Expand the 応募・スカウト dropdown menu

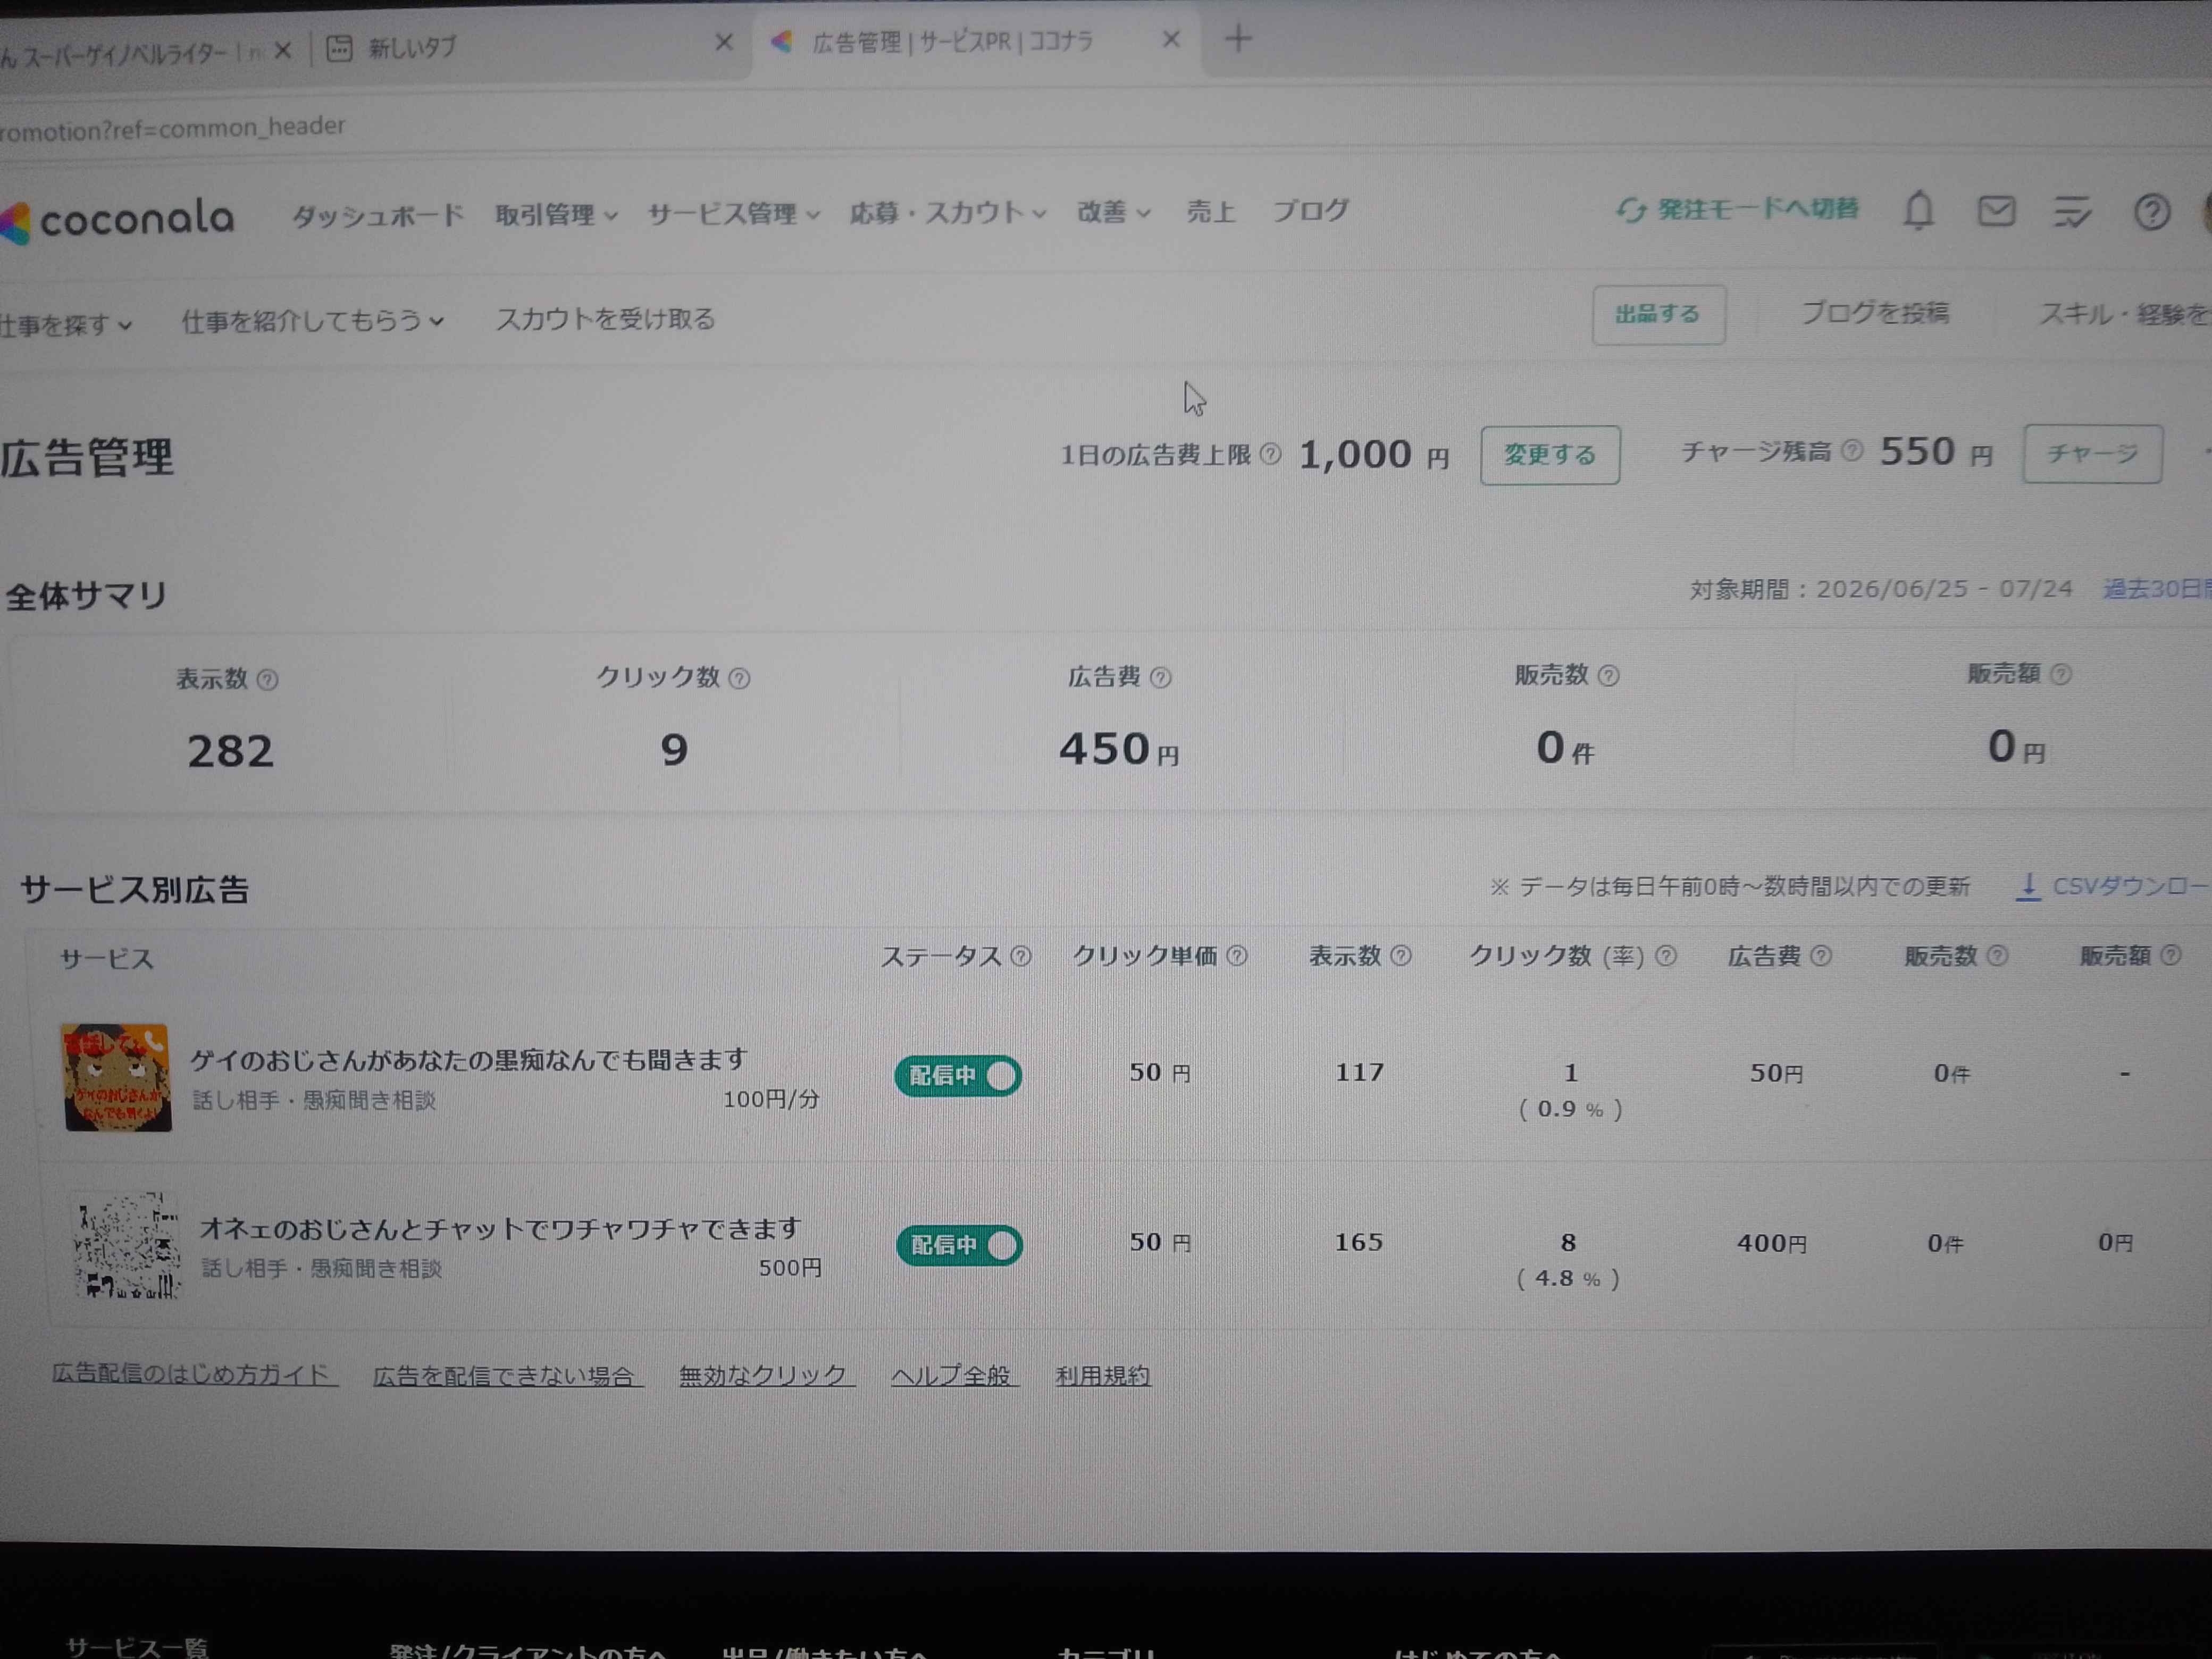click(x=947, y=213)
